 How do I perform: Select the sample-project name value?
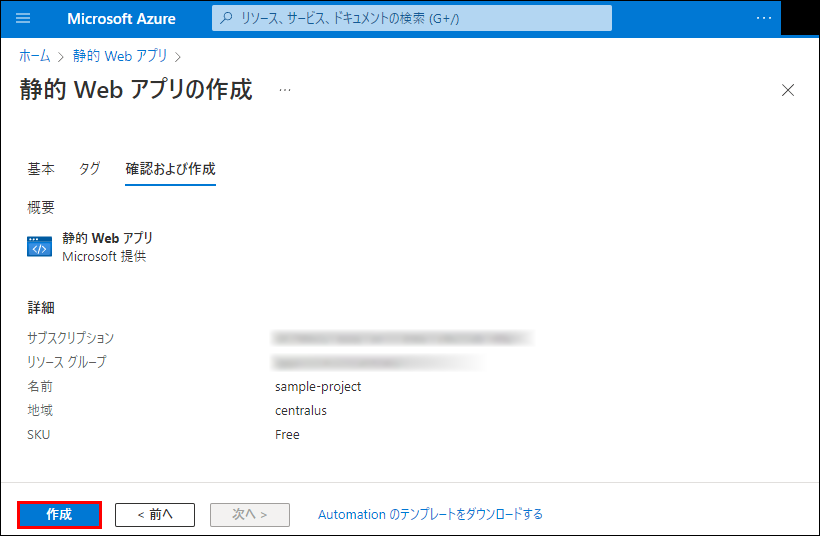tap(318, 386)
